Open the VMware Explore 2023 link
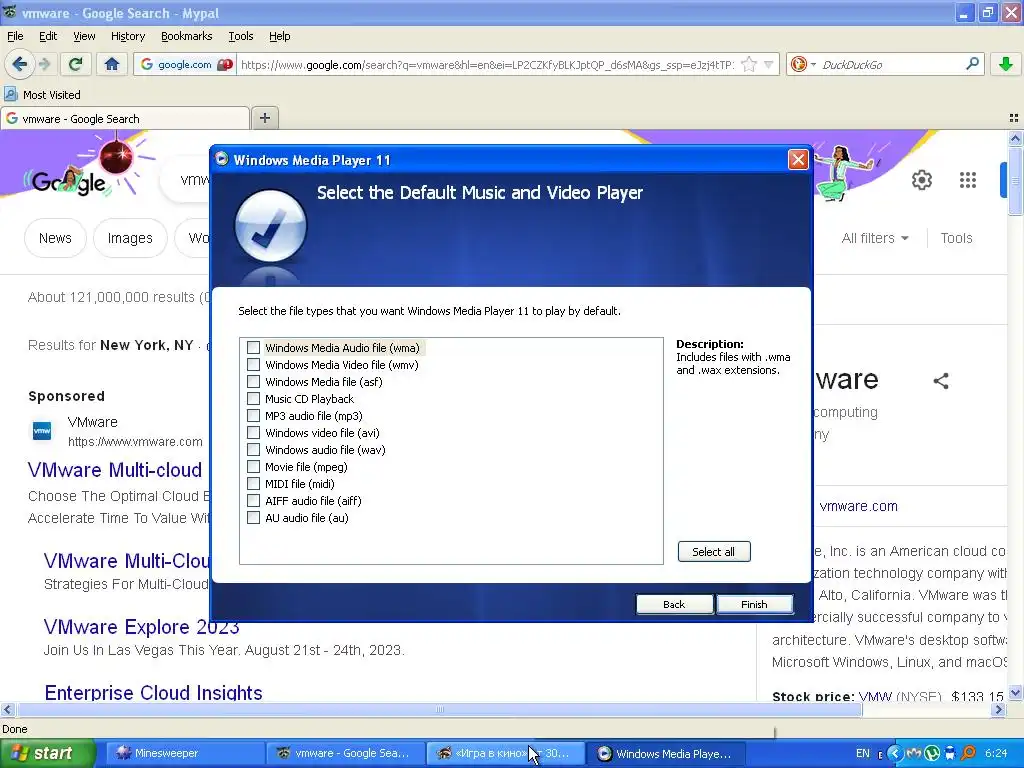The width and height of the screenshot is (1024, 768). pyautogui.click(x=142, y=627)
